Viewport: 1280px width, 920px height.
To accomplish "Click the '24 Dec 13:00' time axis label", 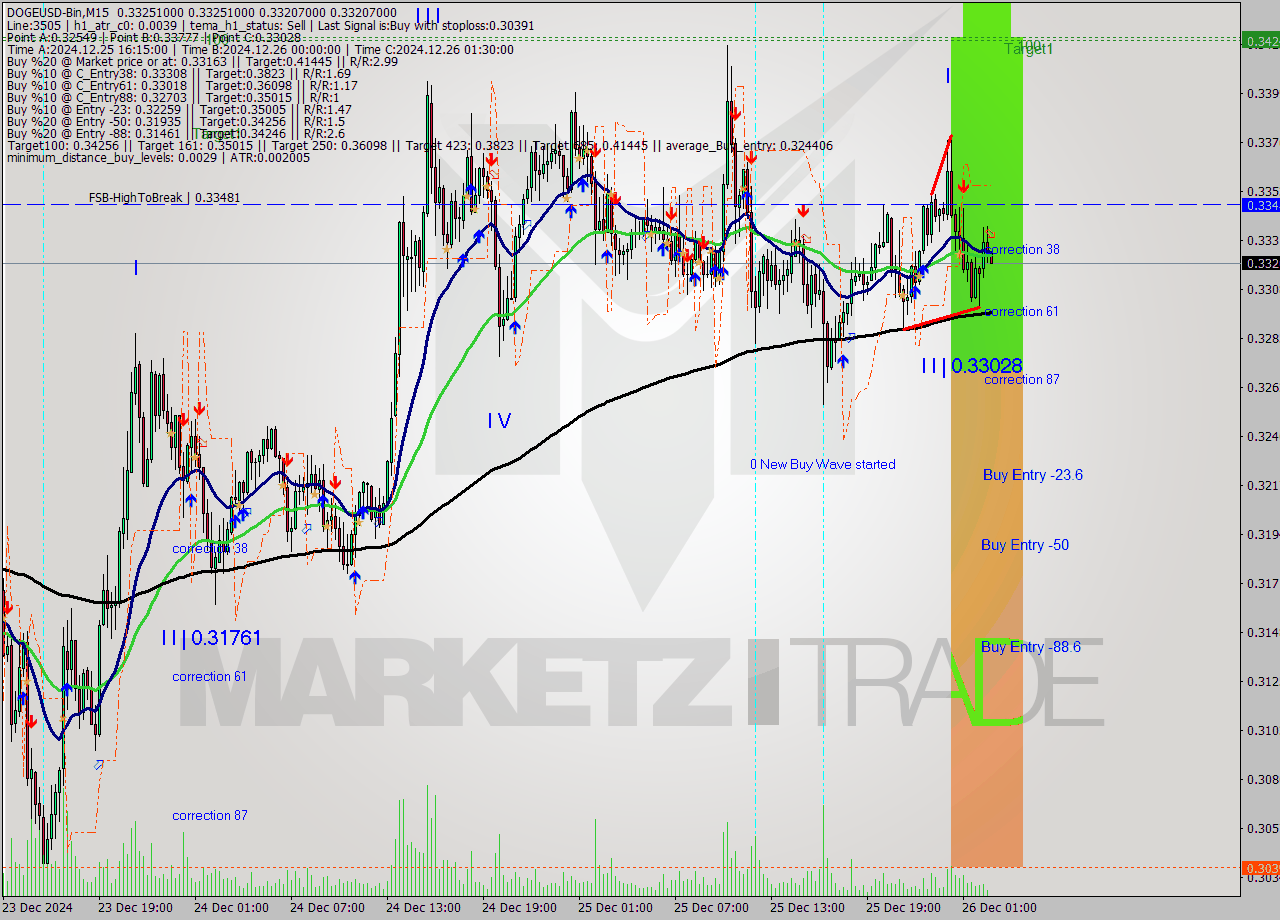I will click(423, 908).
